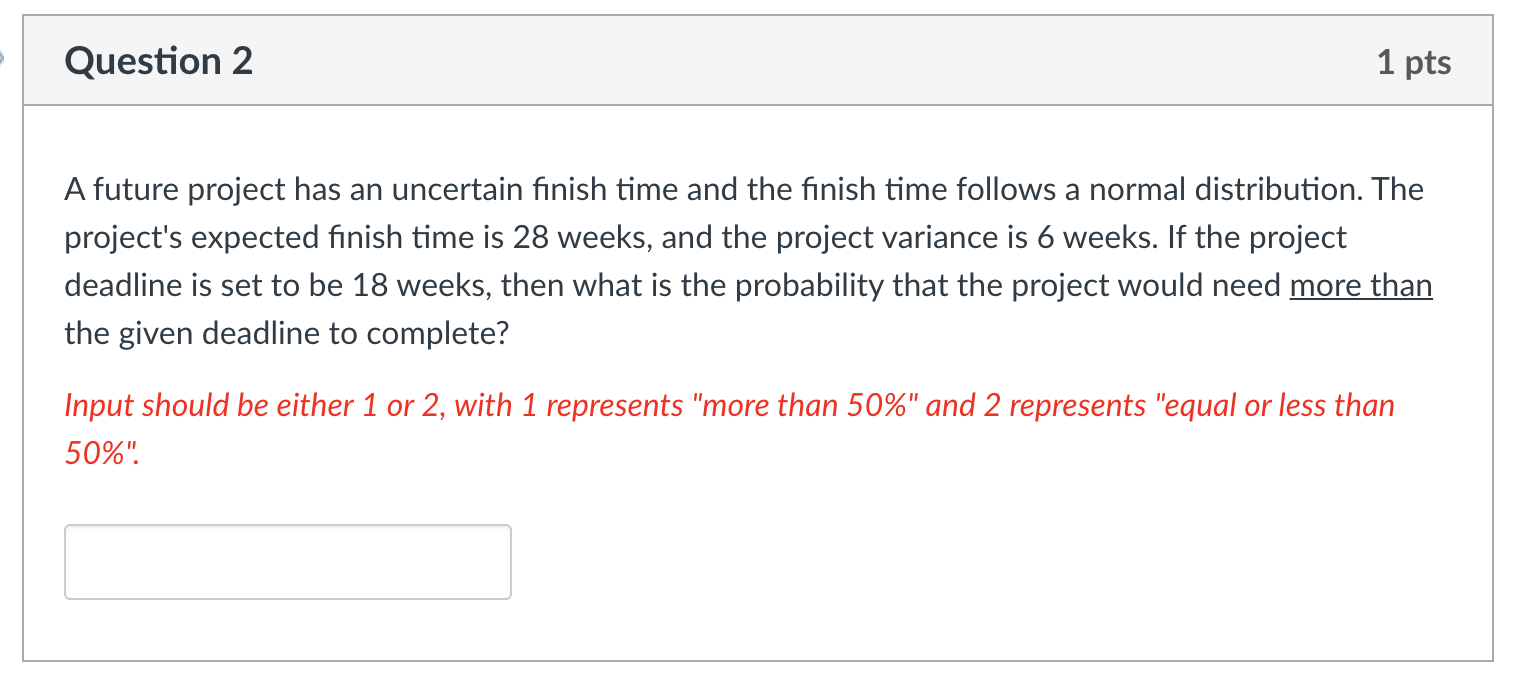Click the gray question header bar
This screenshot has width=1516, height=686.
point(758,61)
